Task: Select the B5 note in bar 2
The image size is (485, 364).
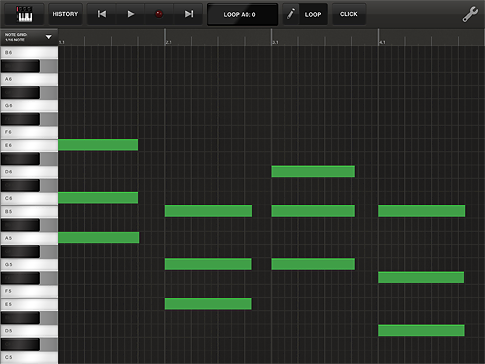Action: 208,211
